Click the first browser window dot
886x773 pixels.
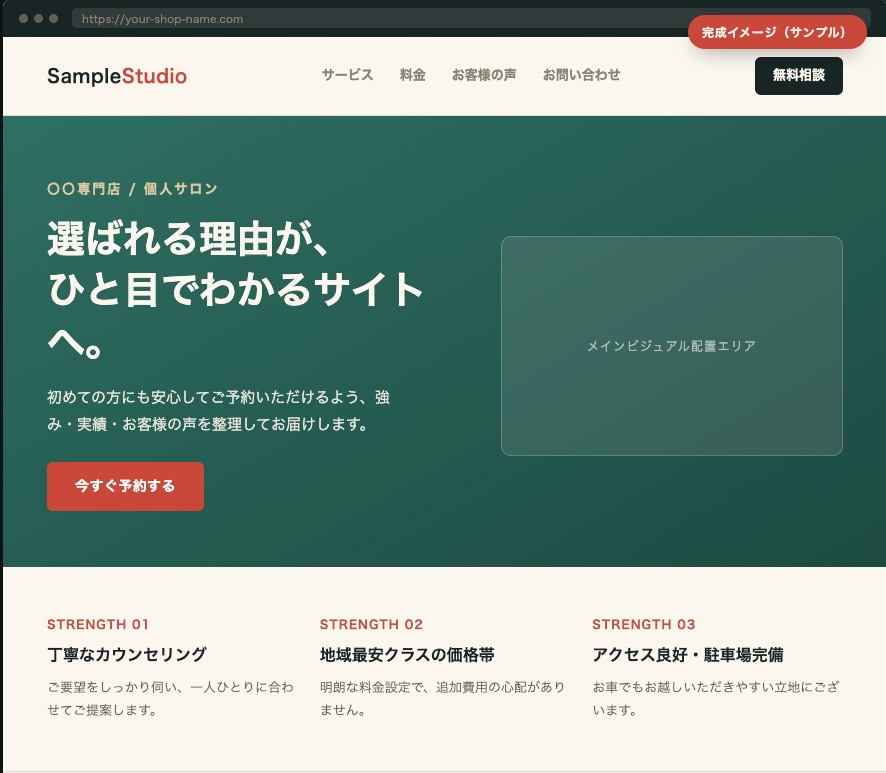(24, 19)
